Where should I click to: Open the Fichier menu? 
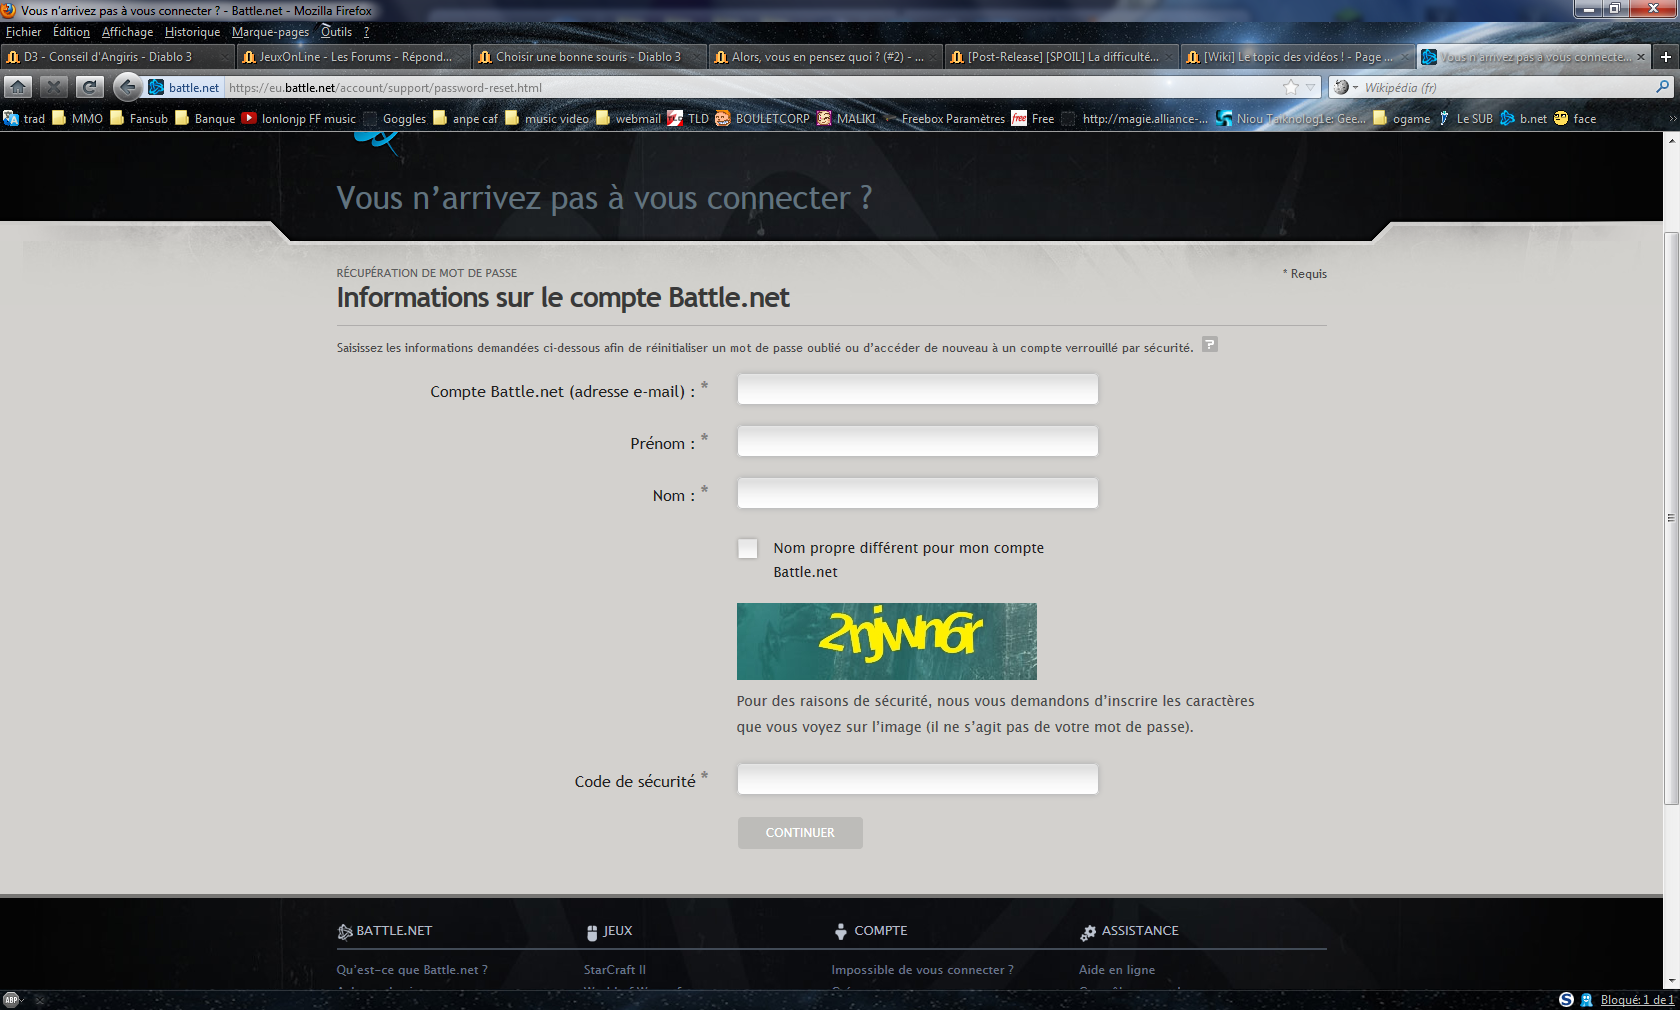point(23,32)
